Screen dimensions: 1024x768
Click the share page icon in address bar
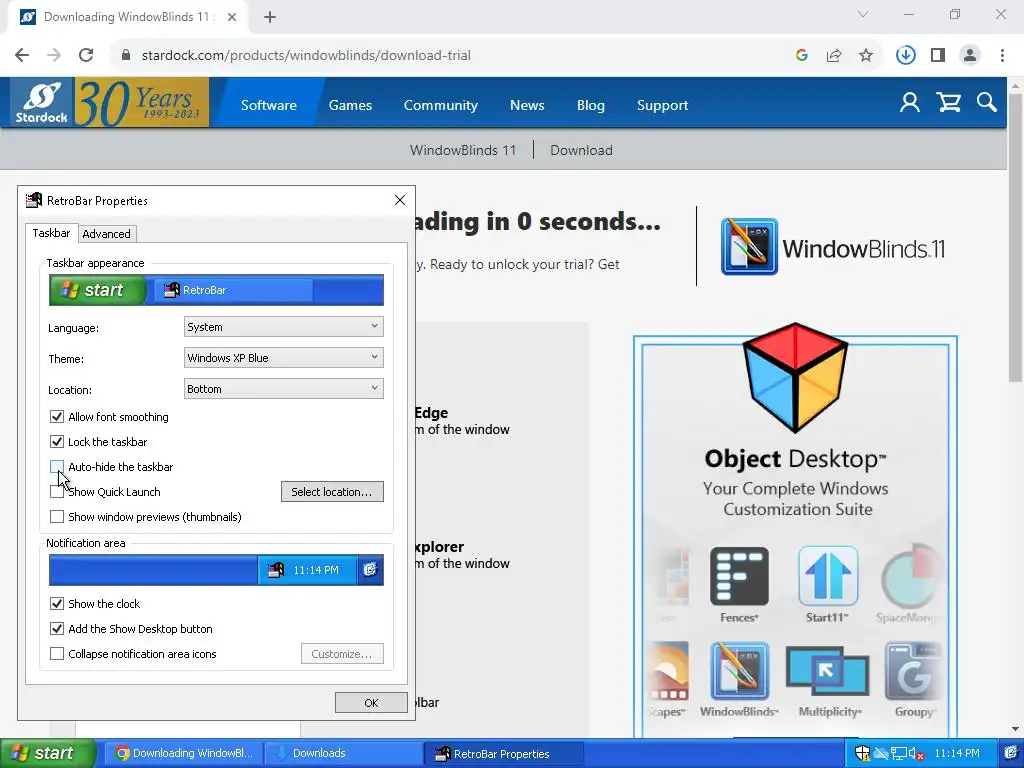(834, 55)
